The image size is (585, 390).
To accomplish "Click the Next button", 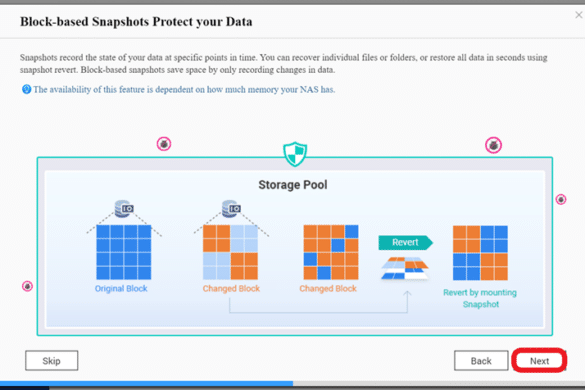I will 539,361.
